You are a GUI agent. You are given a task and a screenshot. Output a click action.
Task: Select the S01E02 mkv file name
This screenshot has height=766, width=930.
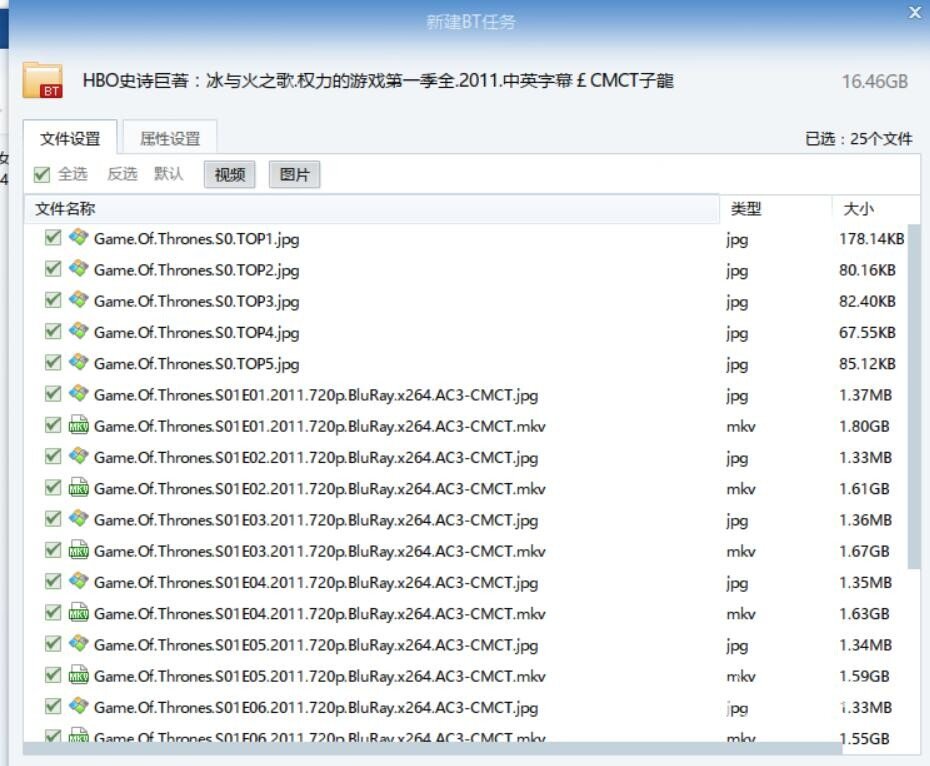pos(320,488)
